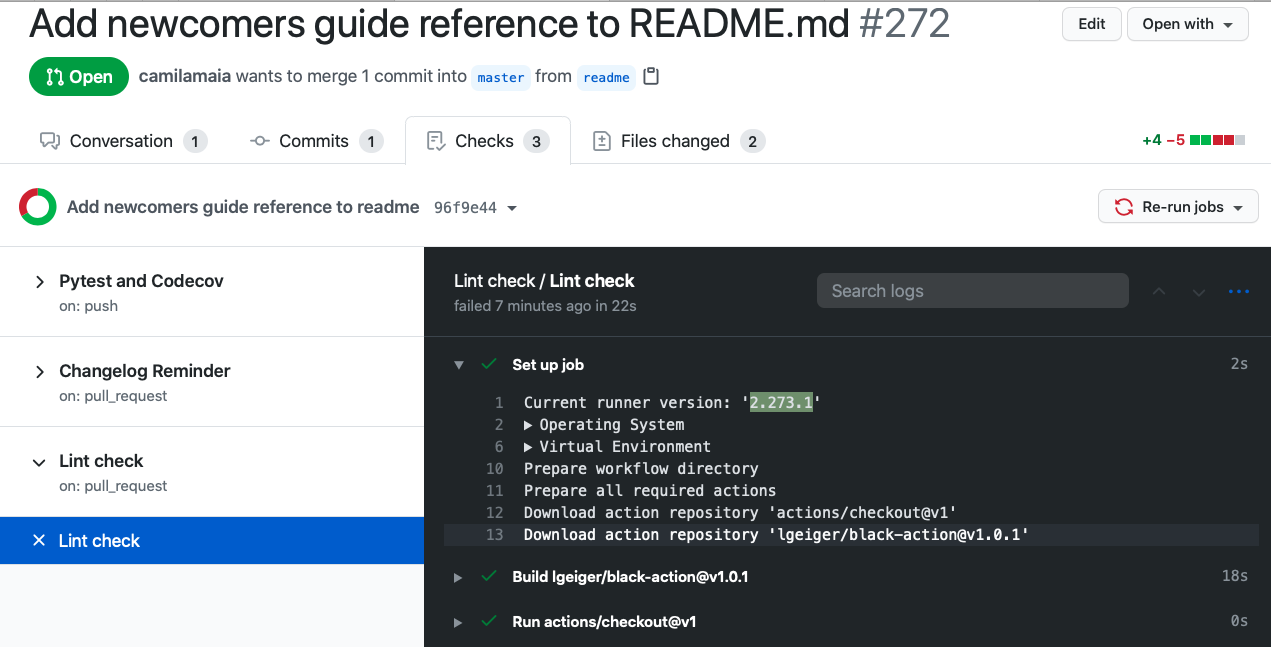The width and height of the screenshot is (1271, 647).
Task: Click 'Prepare all required actions' log line
Action: click(650, 490)
